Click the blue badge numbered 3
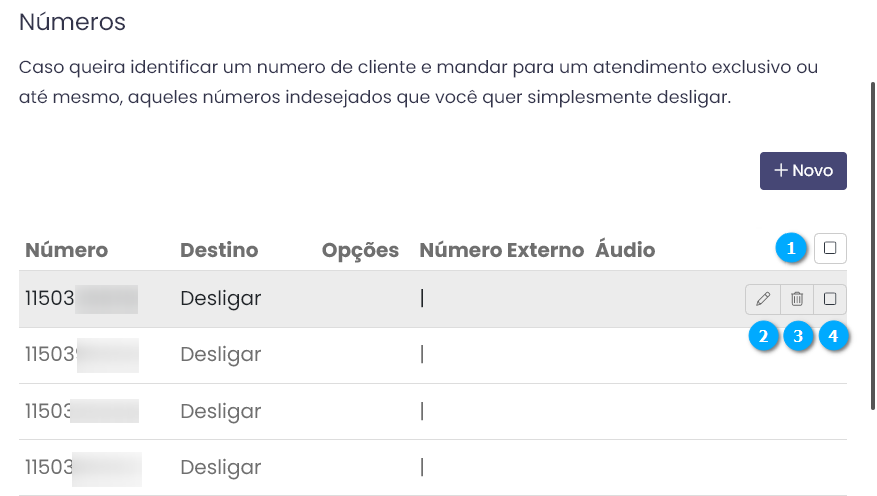The image size is (877, 496). (x=798, y=336)
